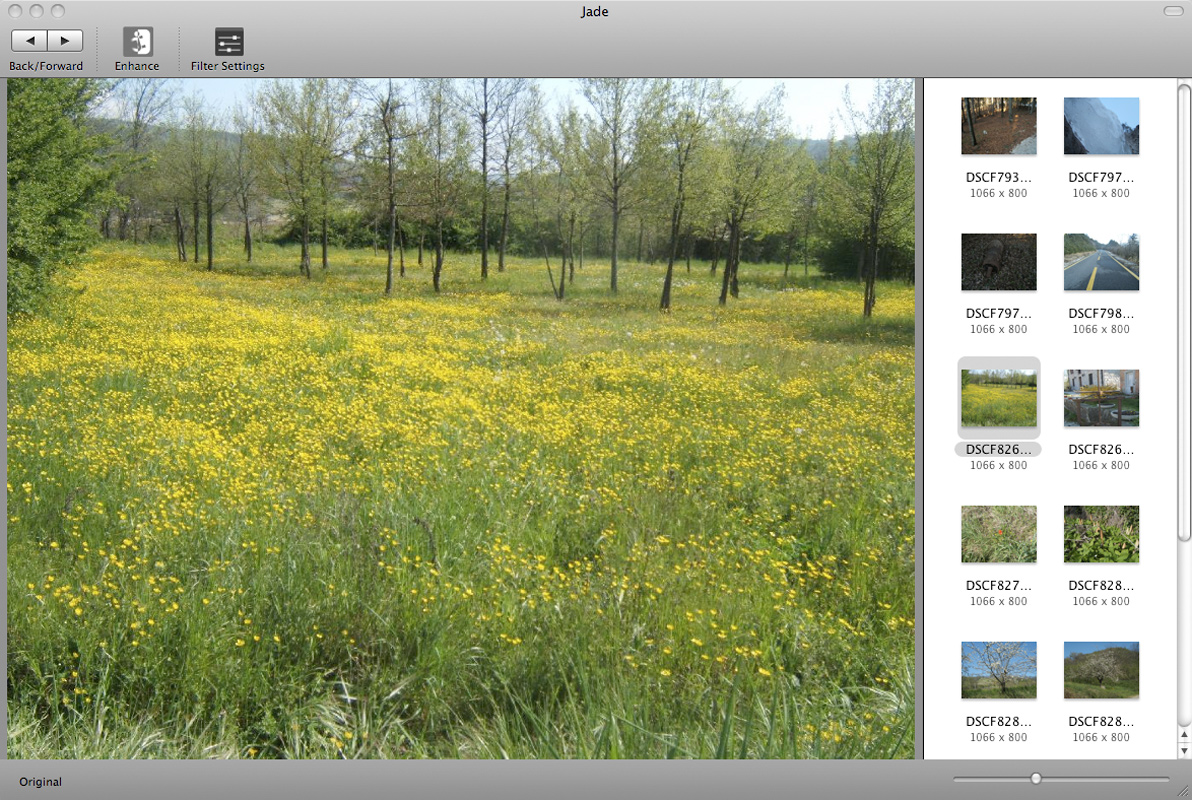Click the scroll down arrow in thumbnail list
The height and width of the screenshot is (800, 1192).
pyautogui.click(x=1184, y=751)
